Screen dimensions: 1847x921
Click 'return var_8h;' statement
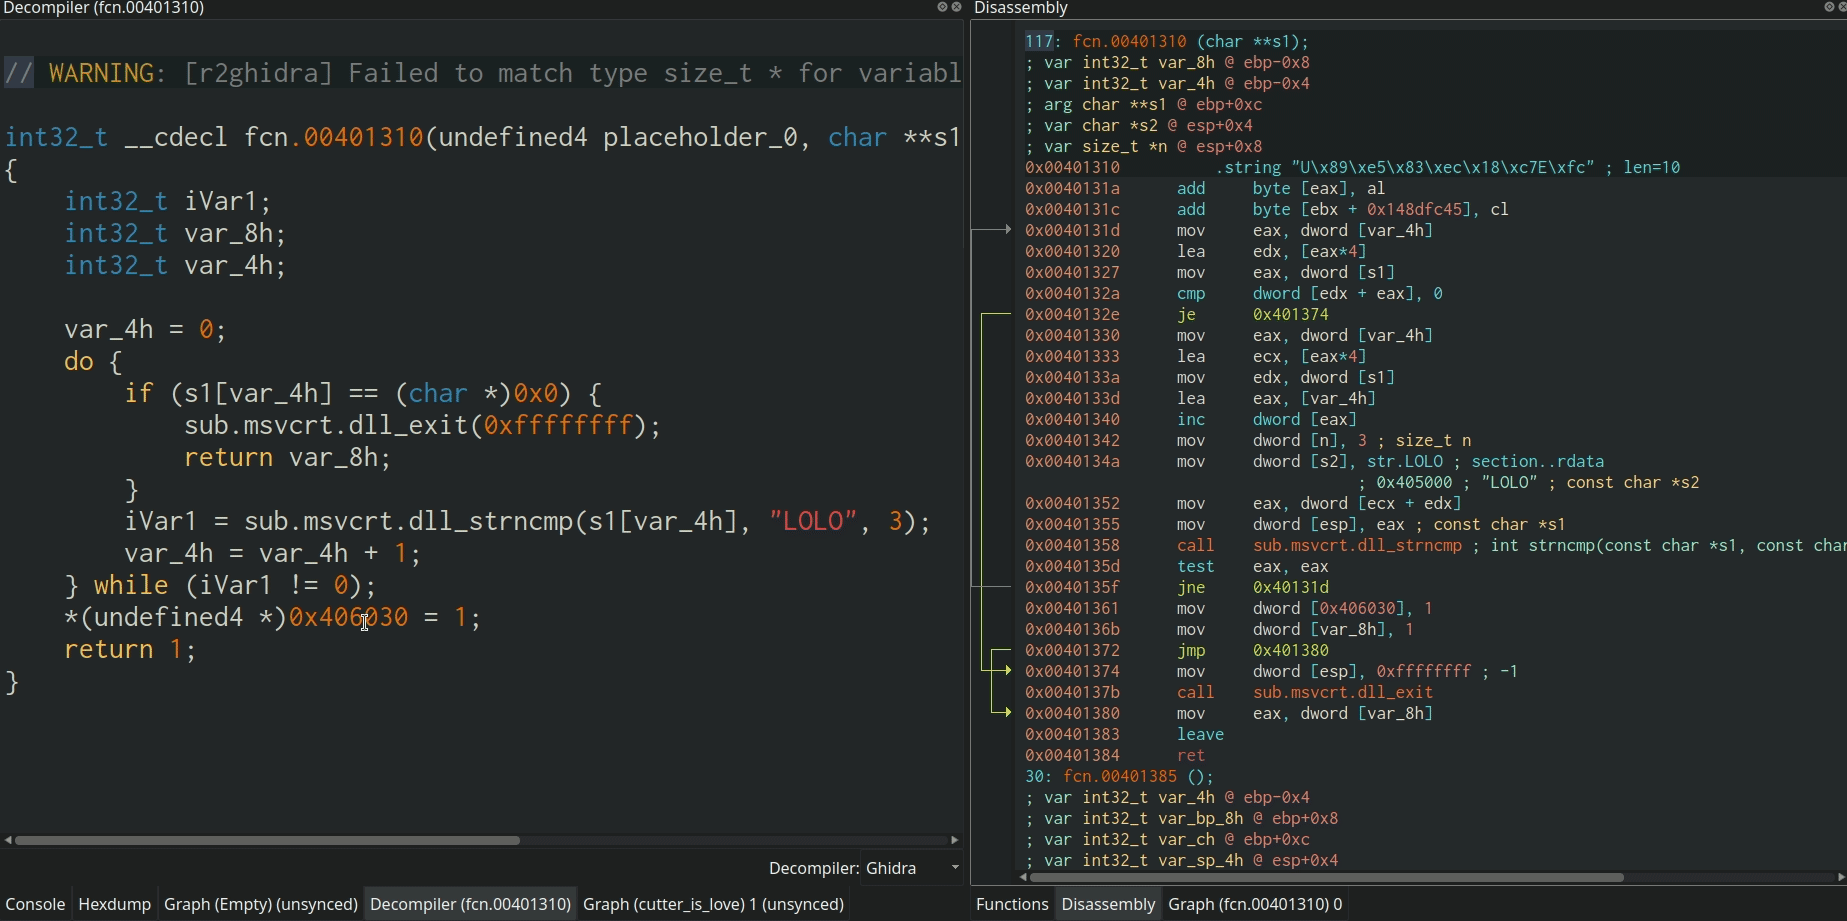pyautogui.click(x=287, y=457)
